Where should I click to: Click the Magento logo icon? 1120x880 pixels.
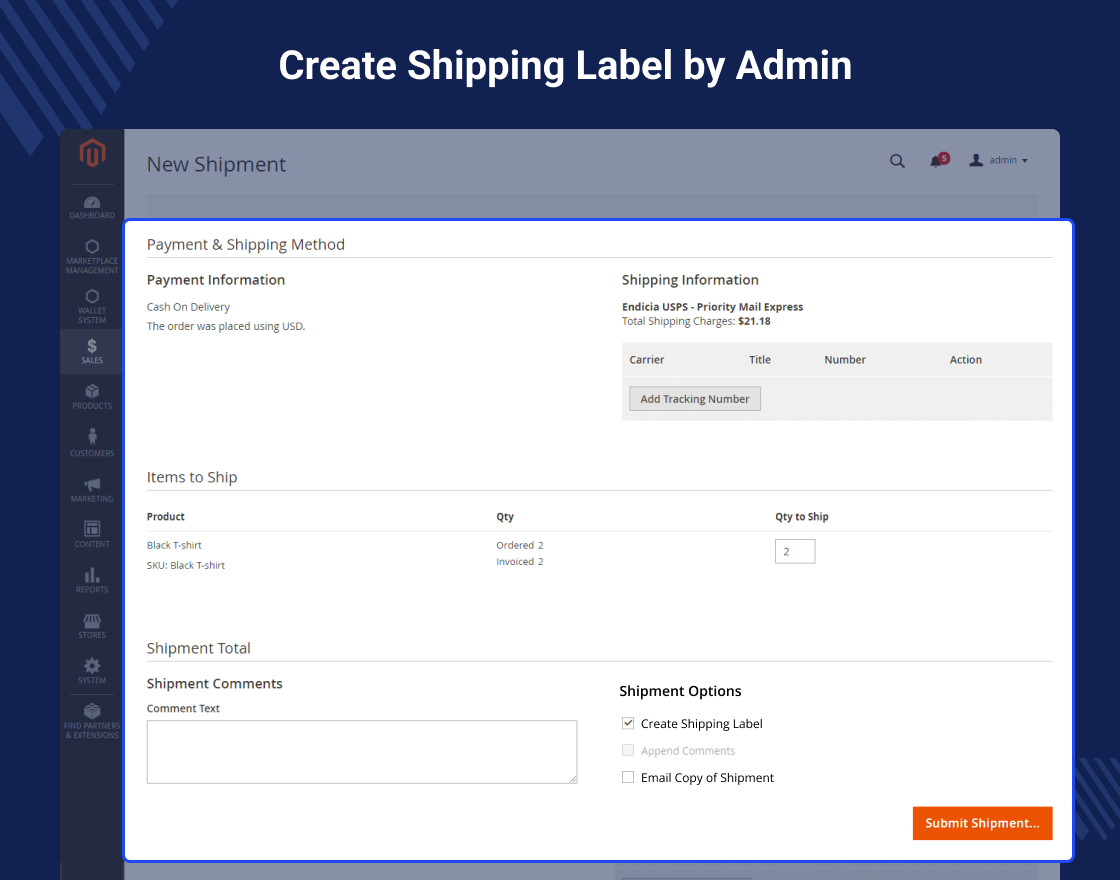tap(92, 153)
